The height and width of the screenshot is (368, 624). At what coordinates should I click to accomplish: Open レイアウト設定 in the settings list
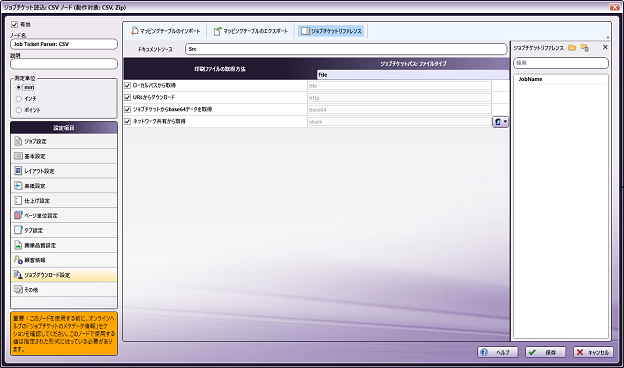(64, 171)
